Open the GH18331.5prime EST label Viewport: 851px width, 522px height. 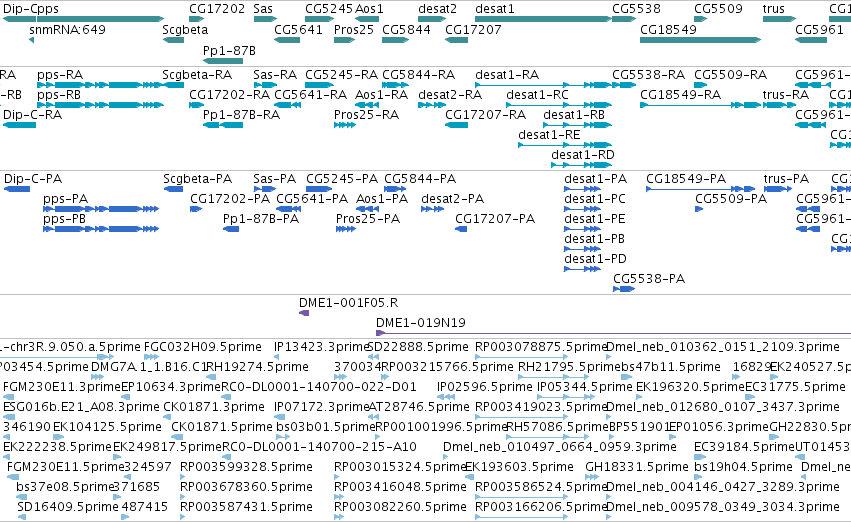coord(637,467)
